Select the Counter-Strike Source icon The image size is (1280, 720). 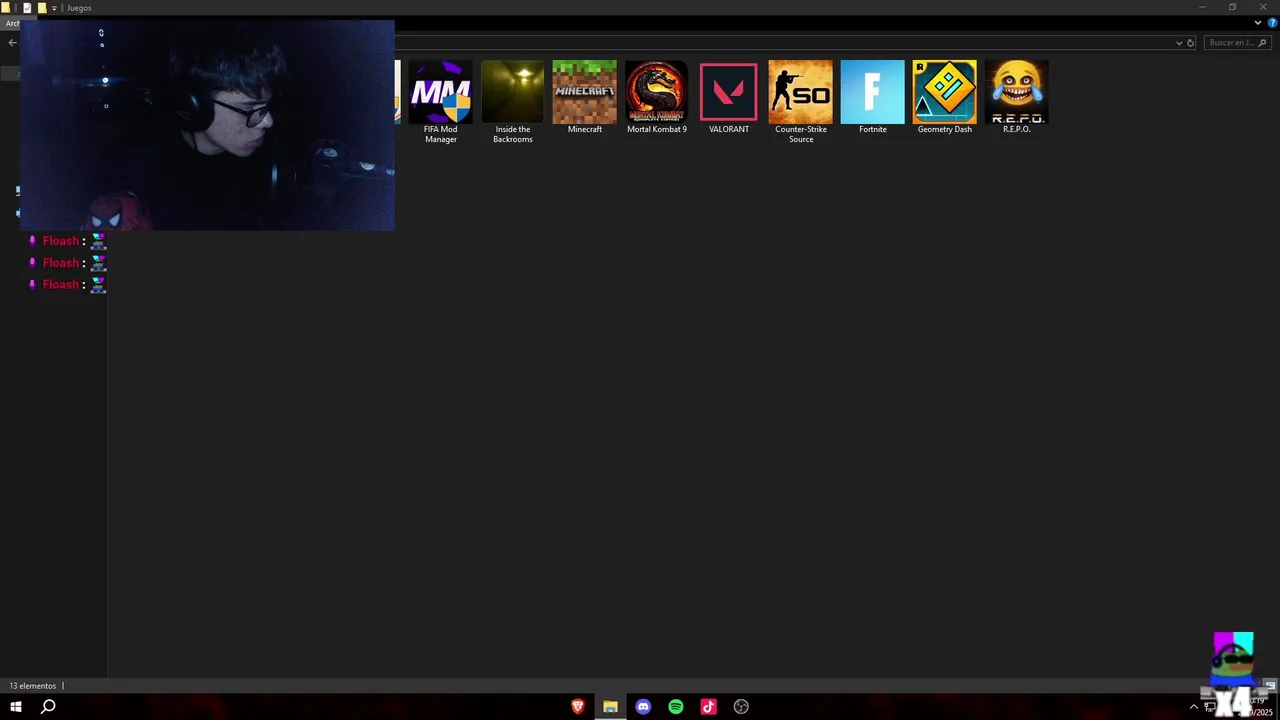point(801,92)
